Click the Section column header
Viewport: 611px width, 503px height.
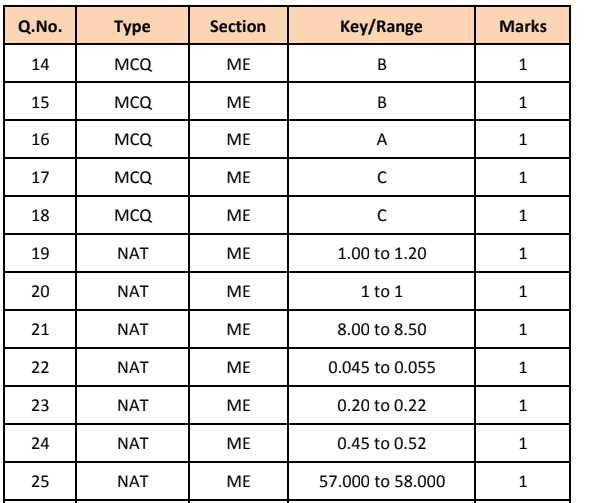[238, 26]
